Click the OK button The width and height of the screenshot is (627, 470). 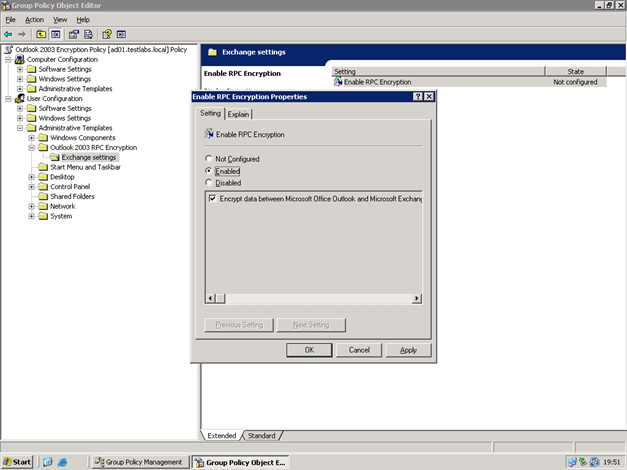tap(309, 350)
